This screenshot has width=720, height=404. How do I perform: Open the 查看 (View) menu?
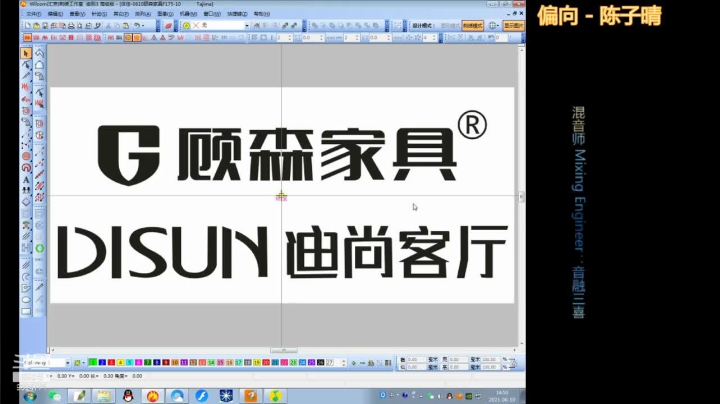(77, 14)
